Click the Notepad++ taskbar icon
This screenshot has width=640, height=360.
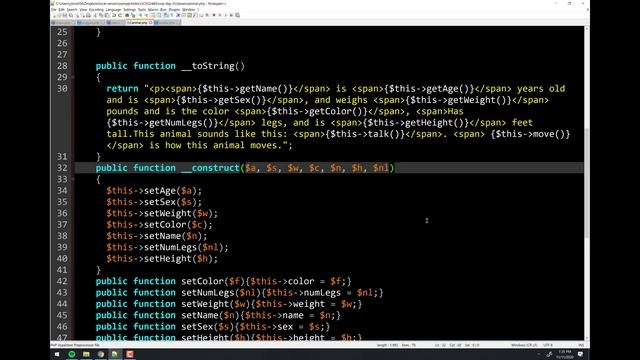pyautogui.click(x=115, y=354)
